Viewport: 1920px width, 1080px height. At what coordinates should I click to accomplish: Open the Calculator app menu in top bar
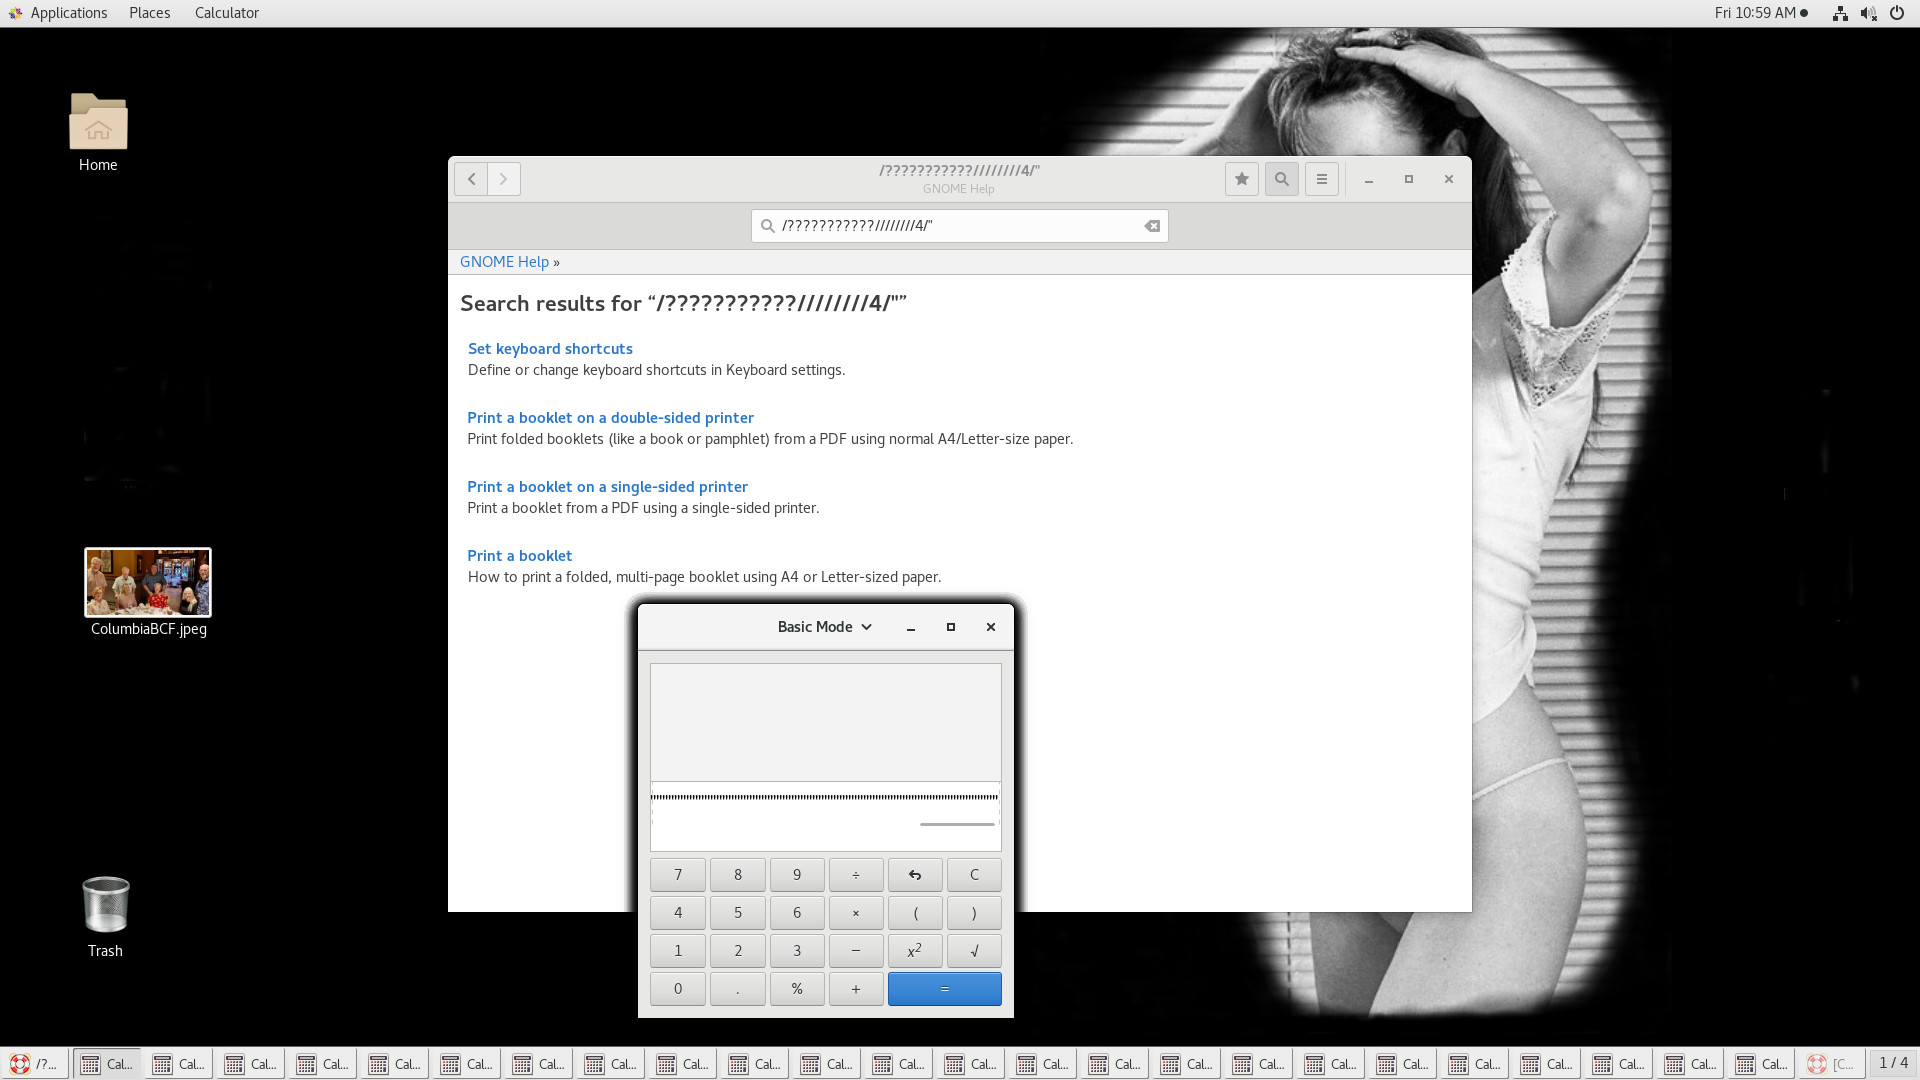tap(227, 13)
